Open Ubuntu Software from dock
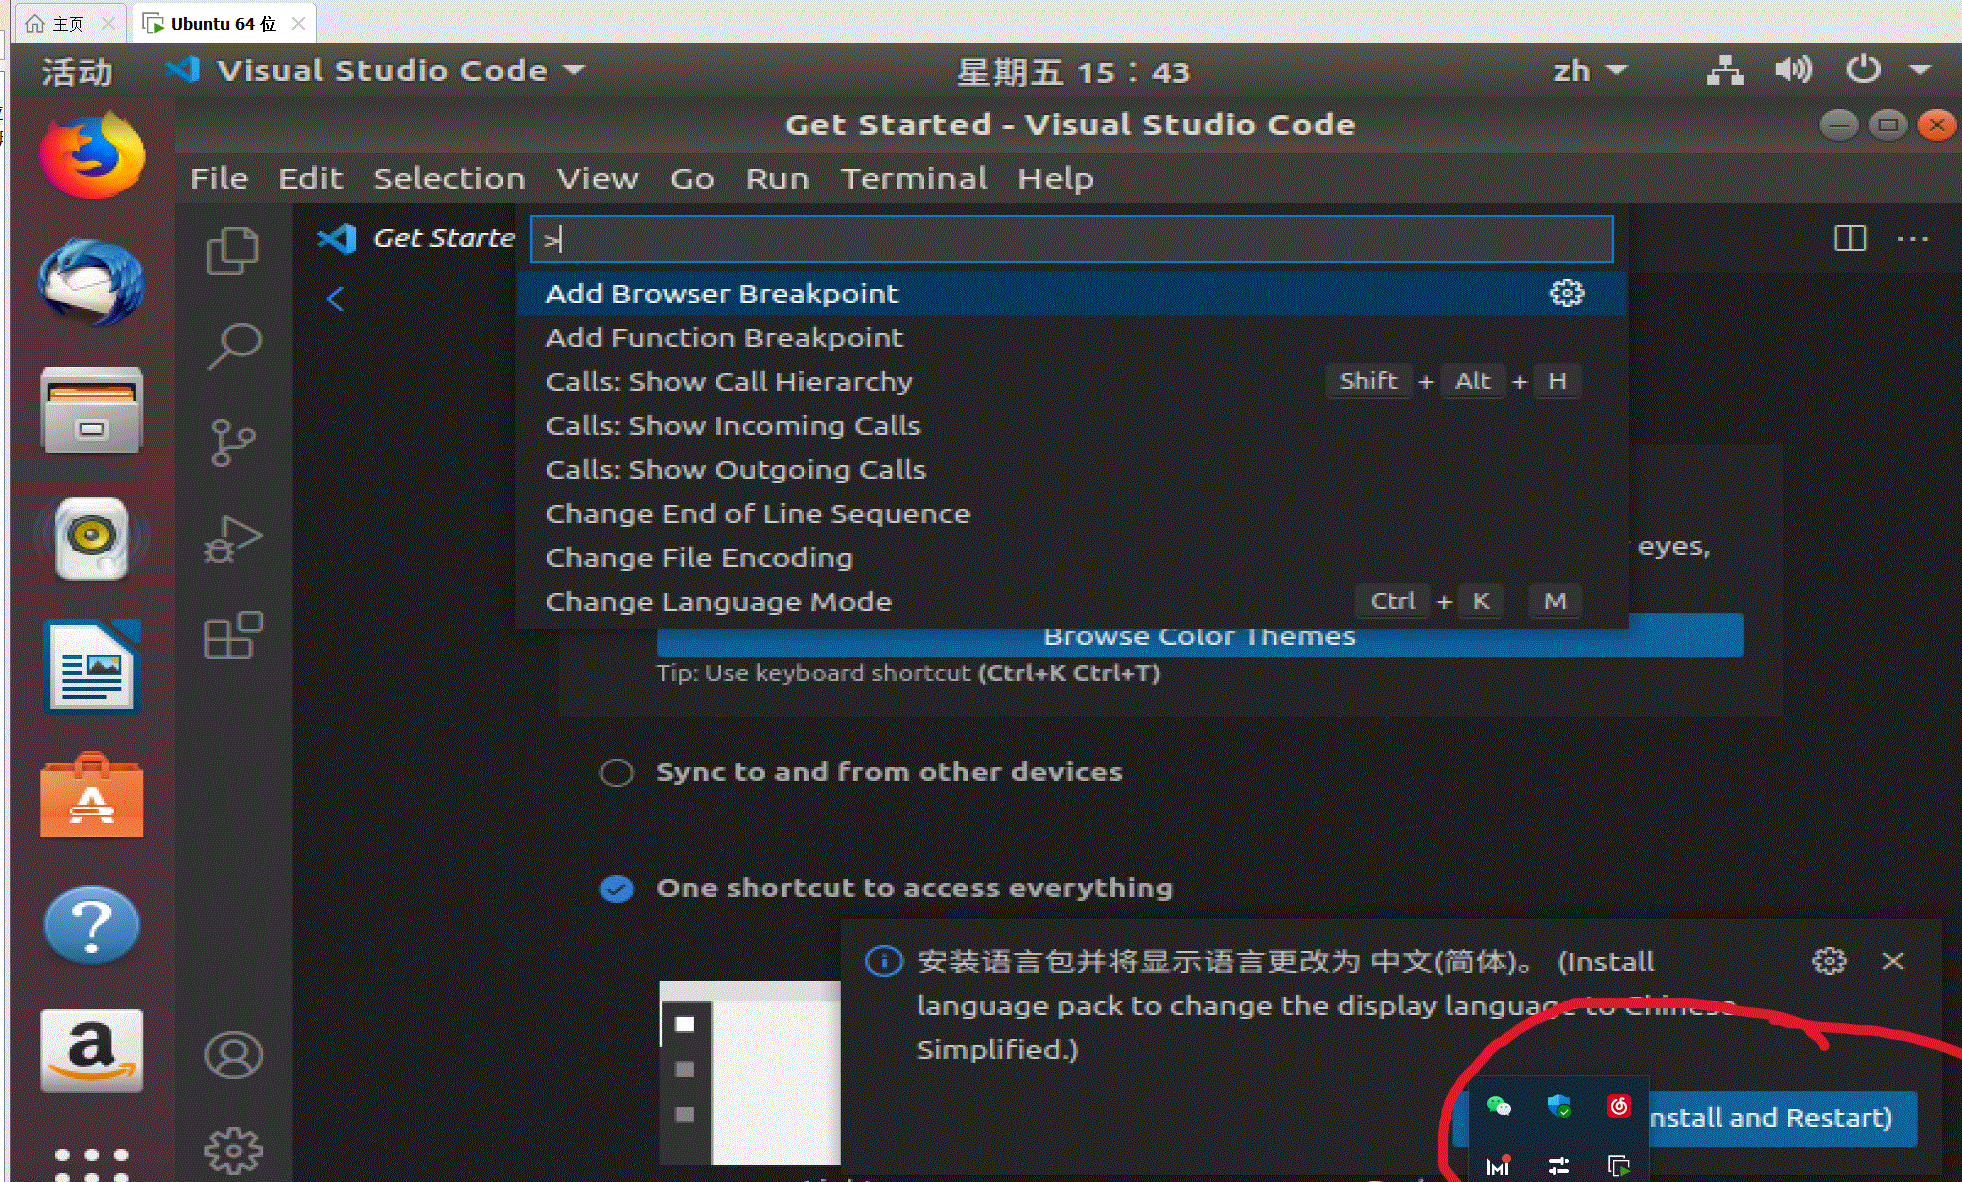The width and height of the screenshot is (1962, 1182). click(x=92, y=795)
